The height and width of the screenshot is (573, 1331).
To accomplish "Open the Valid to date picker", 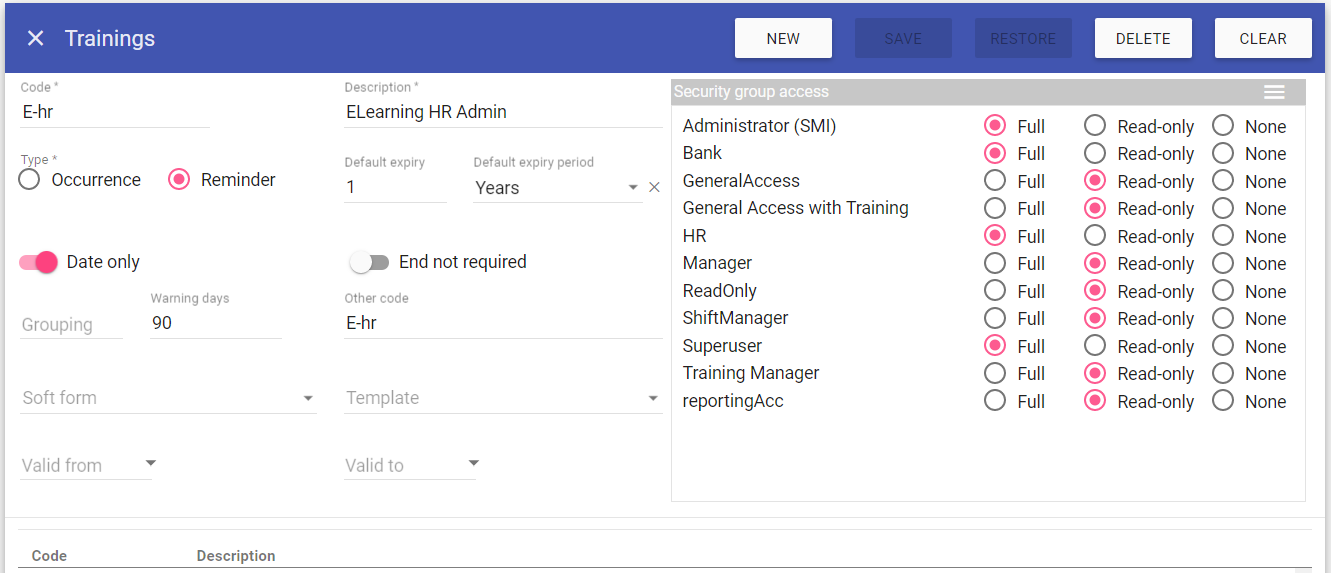I will (474, 464).
